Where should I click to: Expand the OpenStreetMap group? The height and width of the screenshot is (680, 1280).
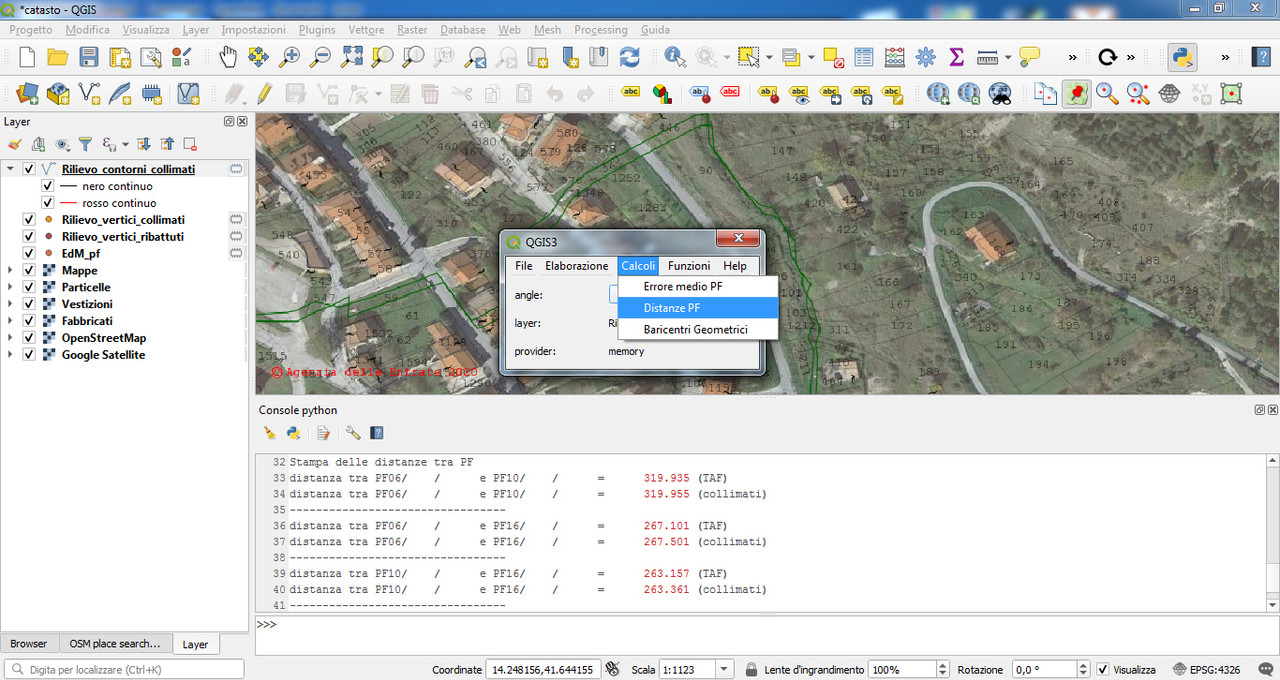[10, 338]
